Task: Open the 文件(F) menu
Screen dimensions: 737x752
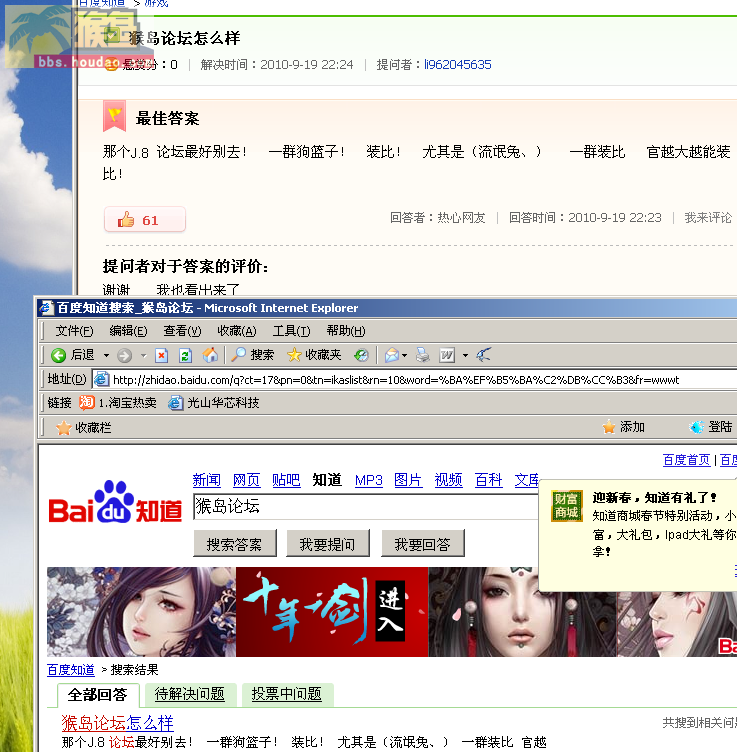Action: click(74, 331)
